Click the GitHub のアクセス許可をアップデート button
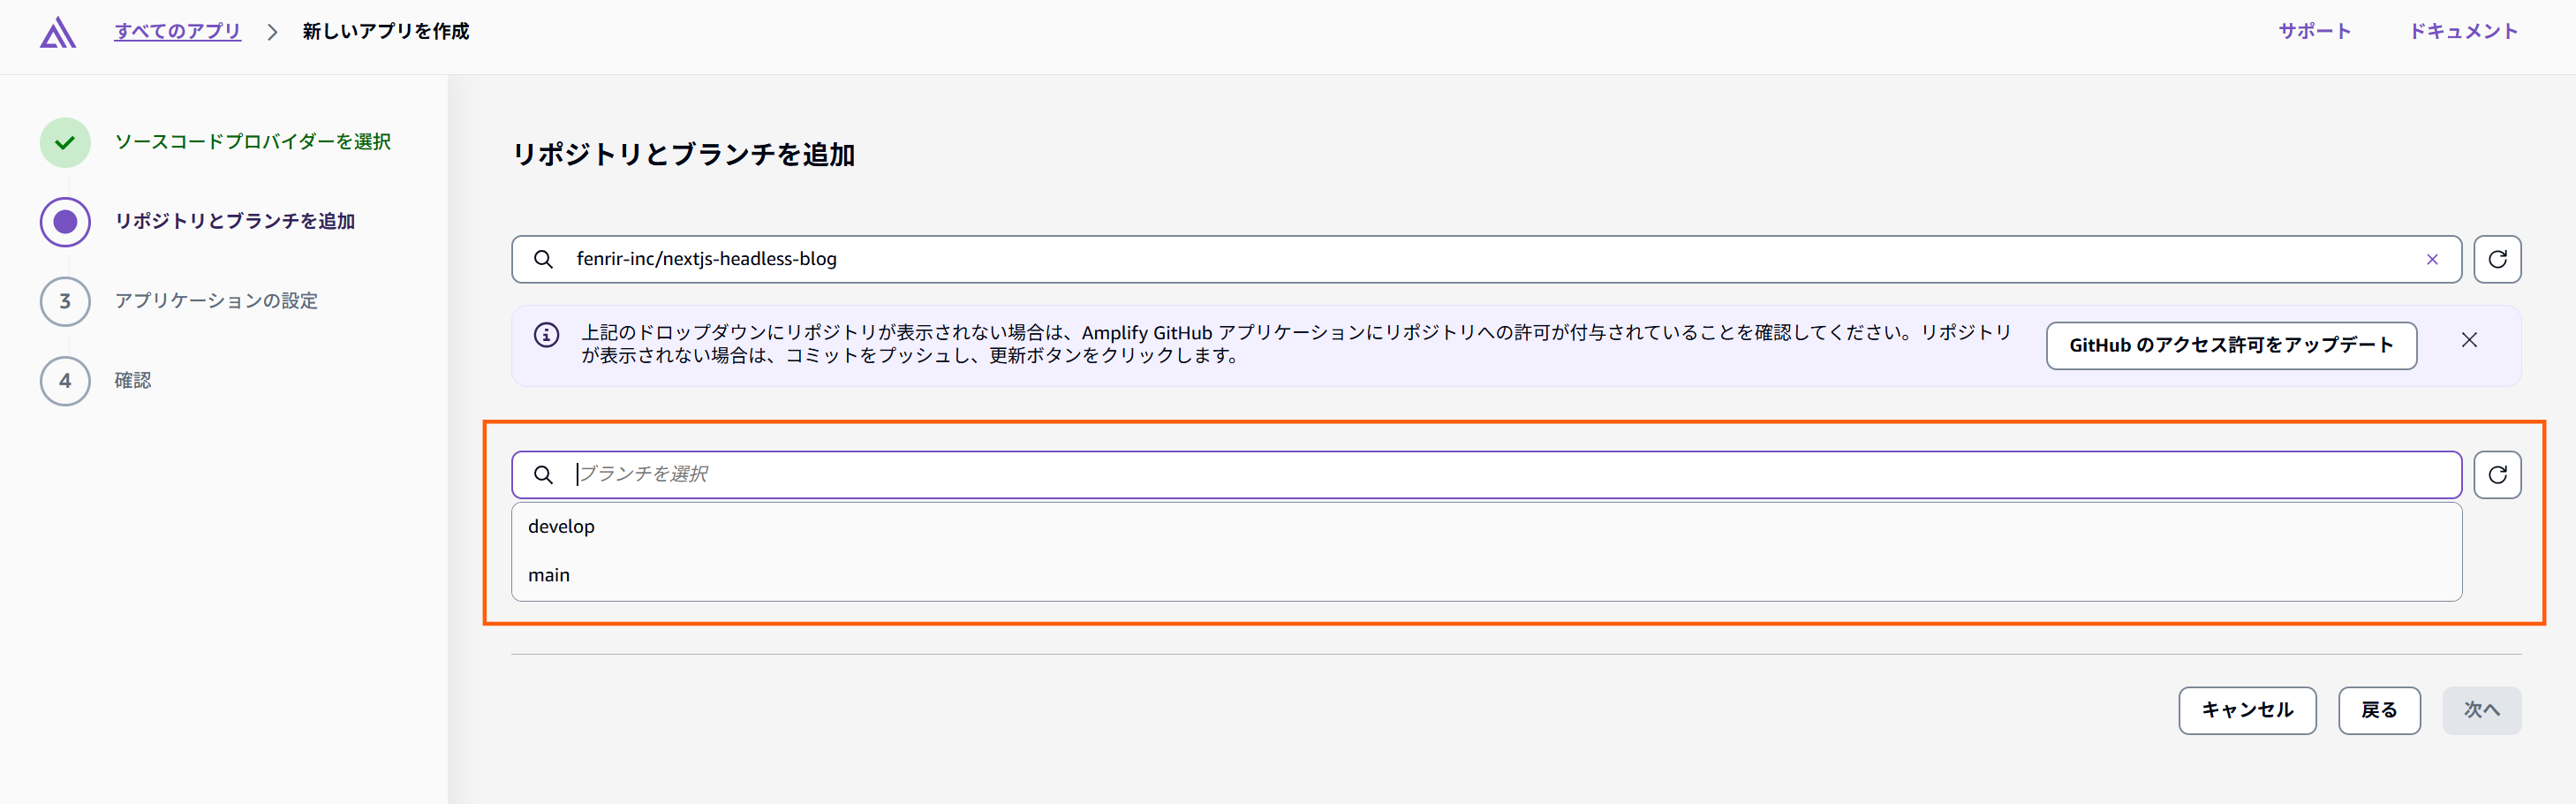Image resolution: width=2576 pixels, height=804 pixels. coord(2231,345)
